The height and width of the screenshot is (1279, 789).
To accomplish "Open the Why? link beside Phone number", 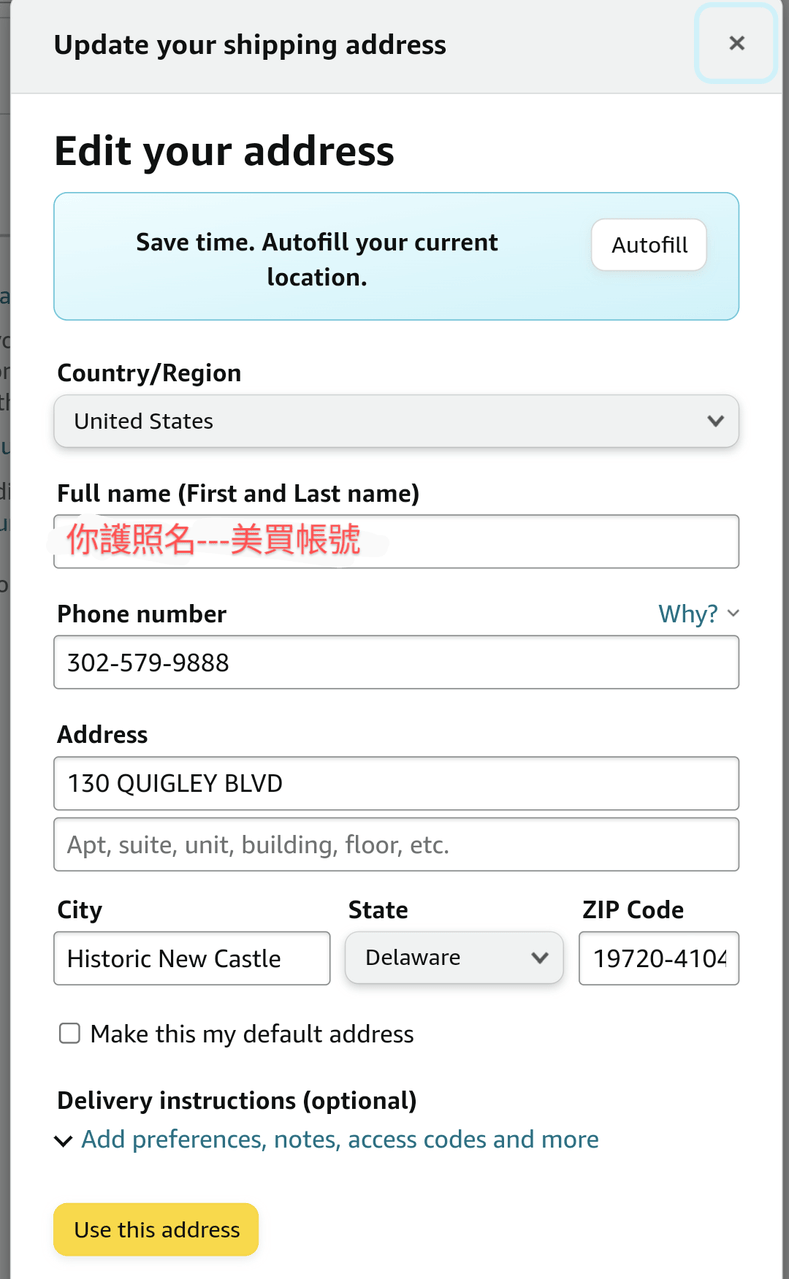I will point(687,614).
